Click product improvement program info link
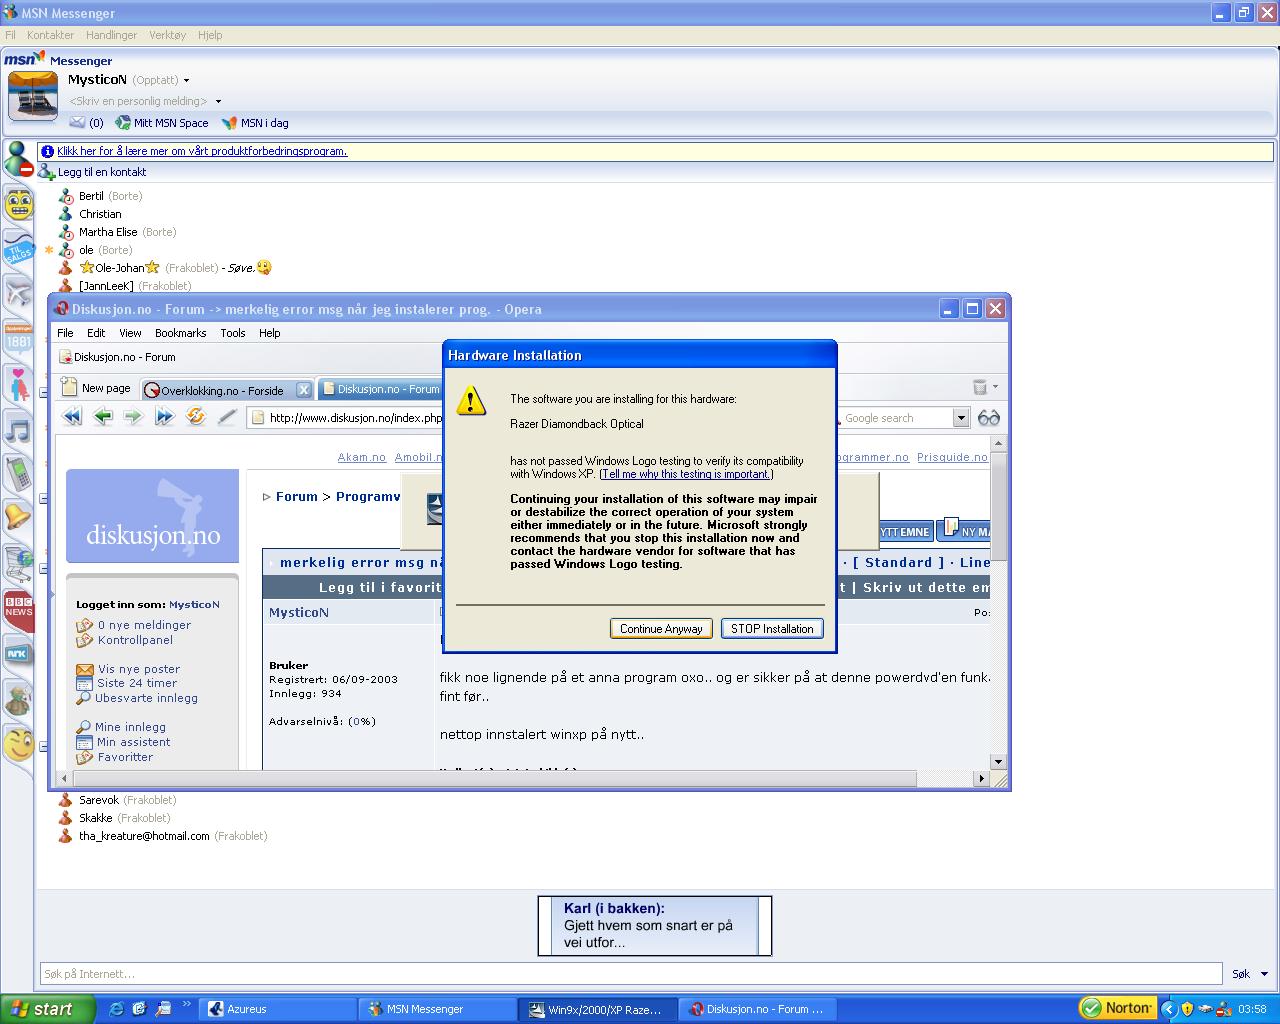This screenshot has width=1280, height=1024. pos(202,151)
